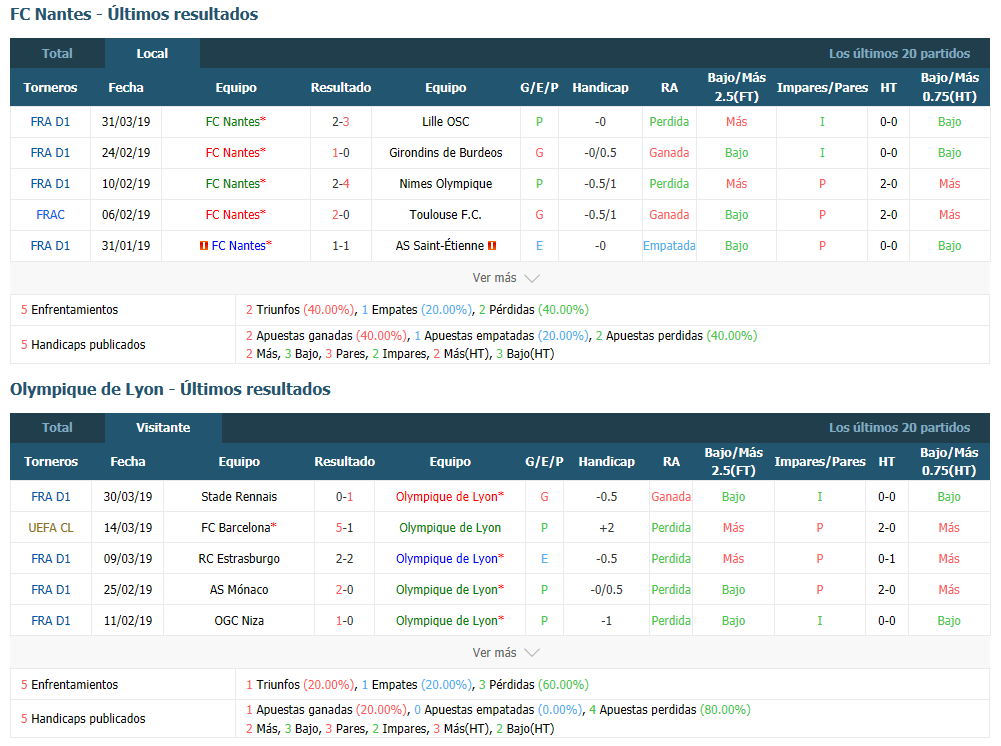
Task: Open Lille OSC team link
Action: [x=446, y=121]
